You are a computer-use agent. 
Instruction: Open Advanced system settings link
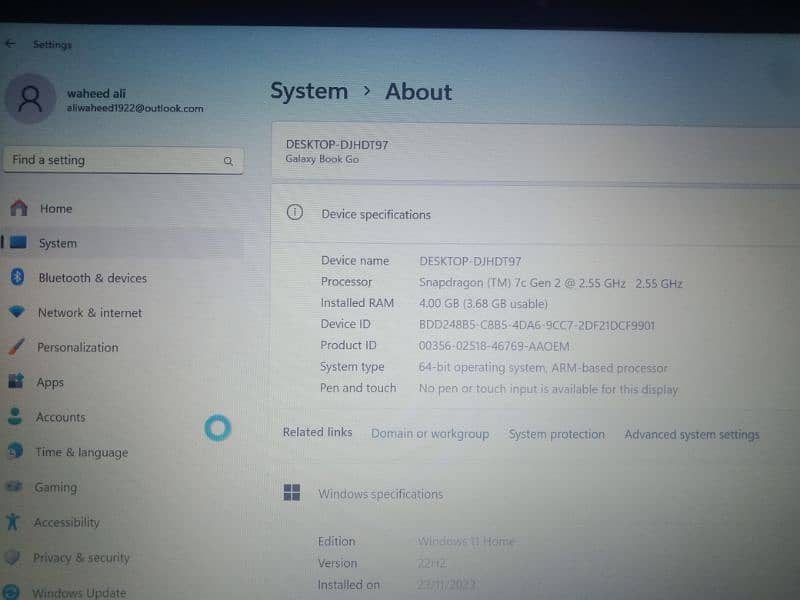click(691, 434)
